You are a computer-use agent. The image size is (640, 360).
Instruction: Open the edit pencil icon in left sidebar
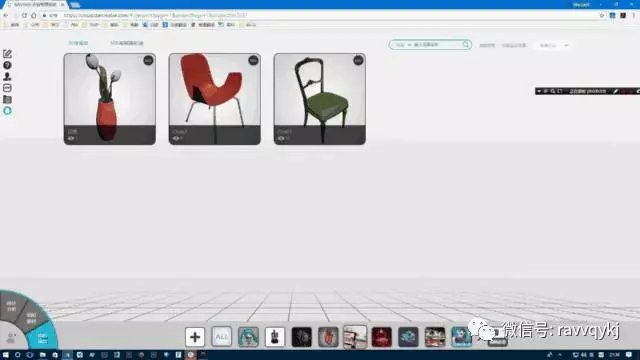coord(7,54)
